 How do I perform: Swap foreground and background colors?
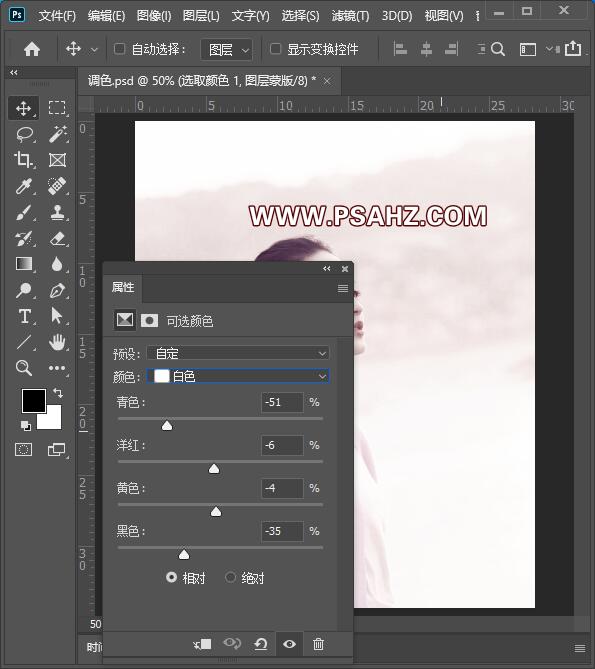tap(58, 392)
